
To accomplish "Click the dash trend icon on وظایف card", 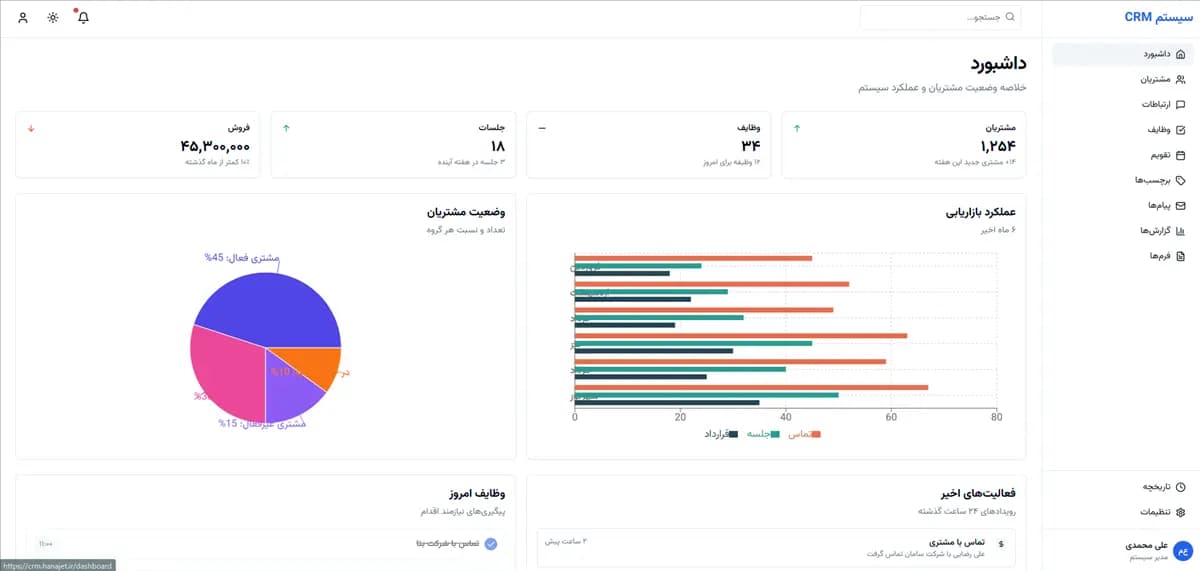I will coord(542,128).
